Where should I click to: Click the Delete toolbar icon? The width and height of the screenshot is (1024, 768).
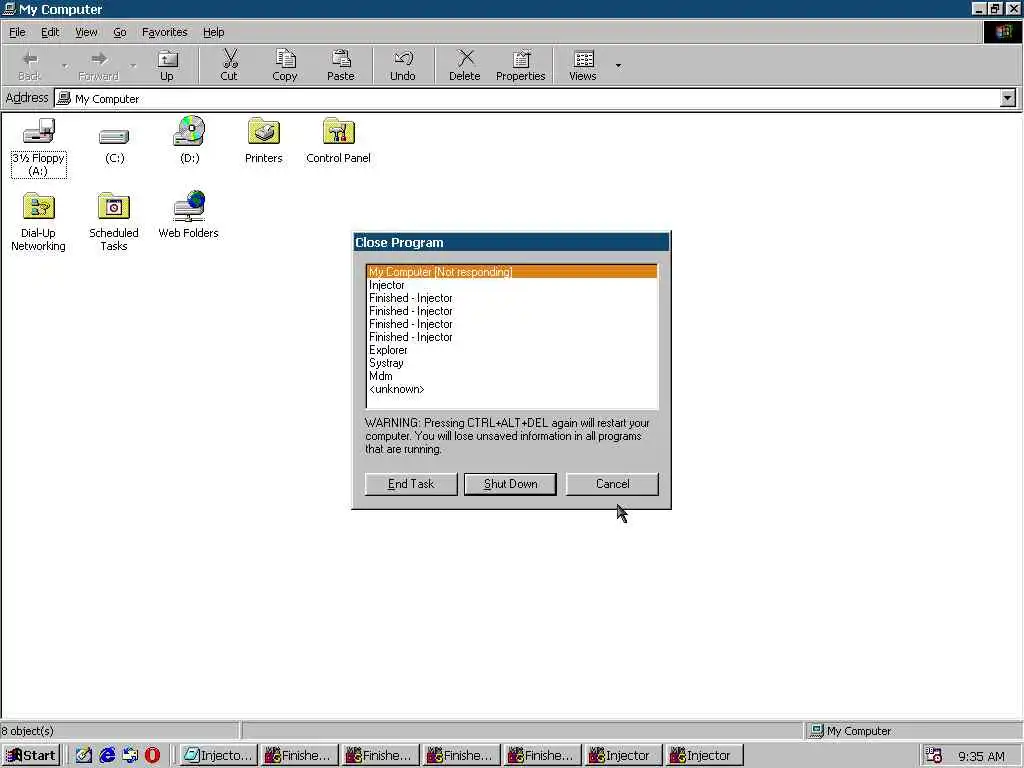pyautogui.click(x=464, y=65)
